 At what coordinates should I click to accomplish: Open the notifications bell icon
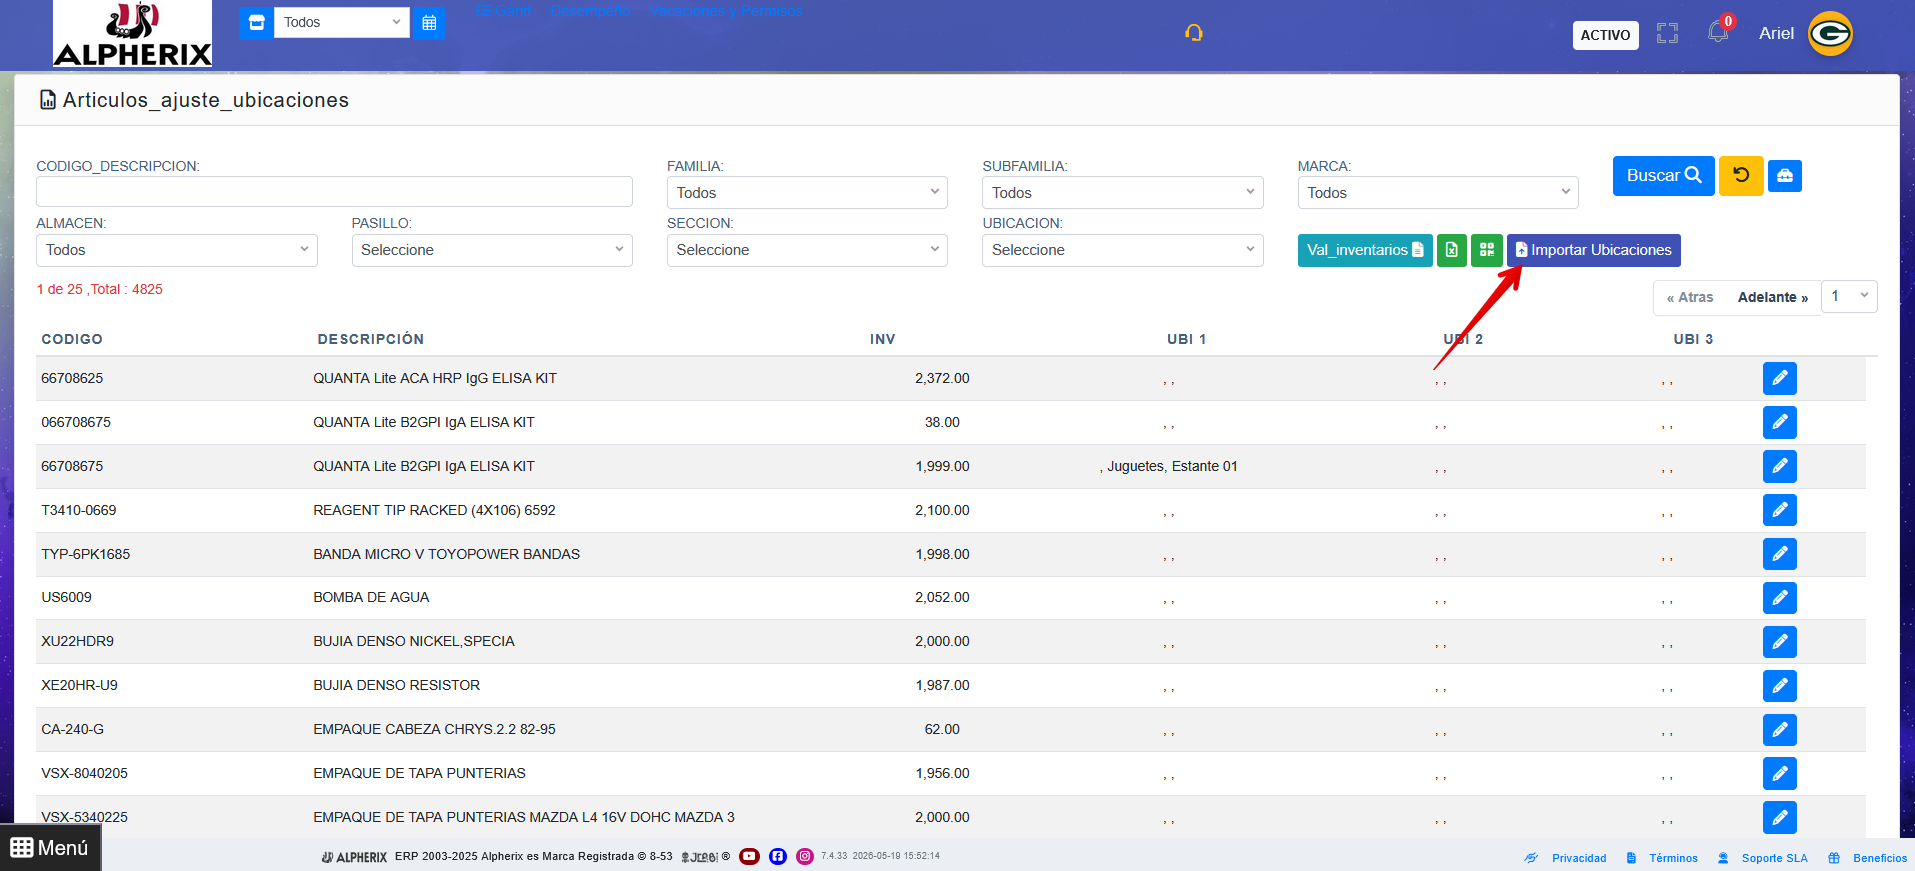1718,32
